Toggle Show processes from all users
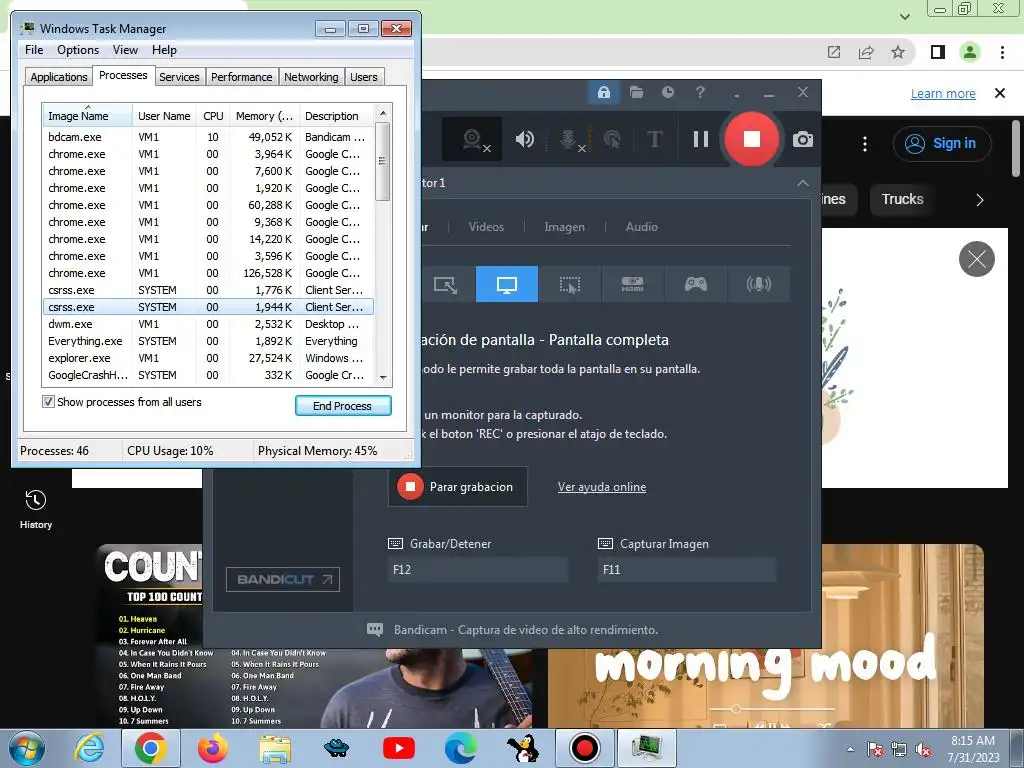Viewport: 1024px width, 768px height. click(48, 402)
